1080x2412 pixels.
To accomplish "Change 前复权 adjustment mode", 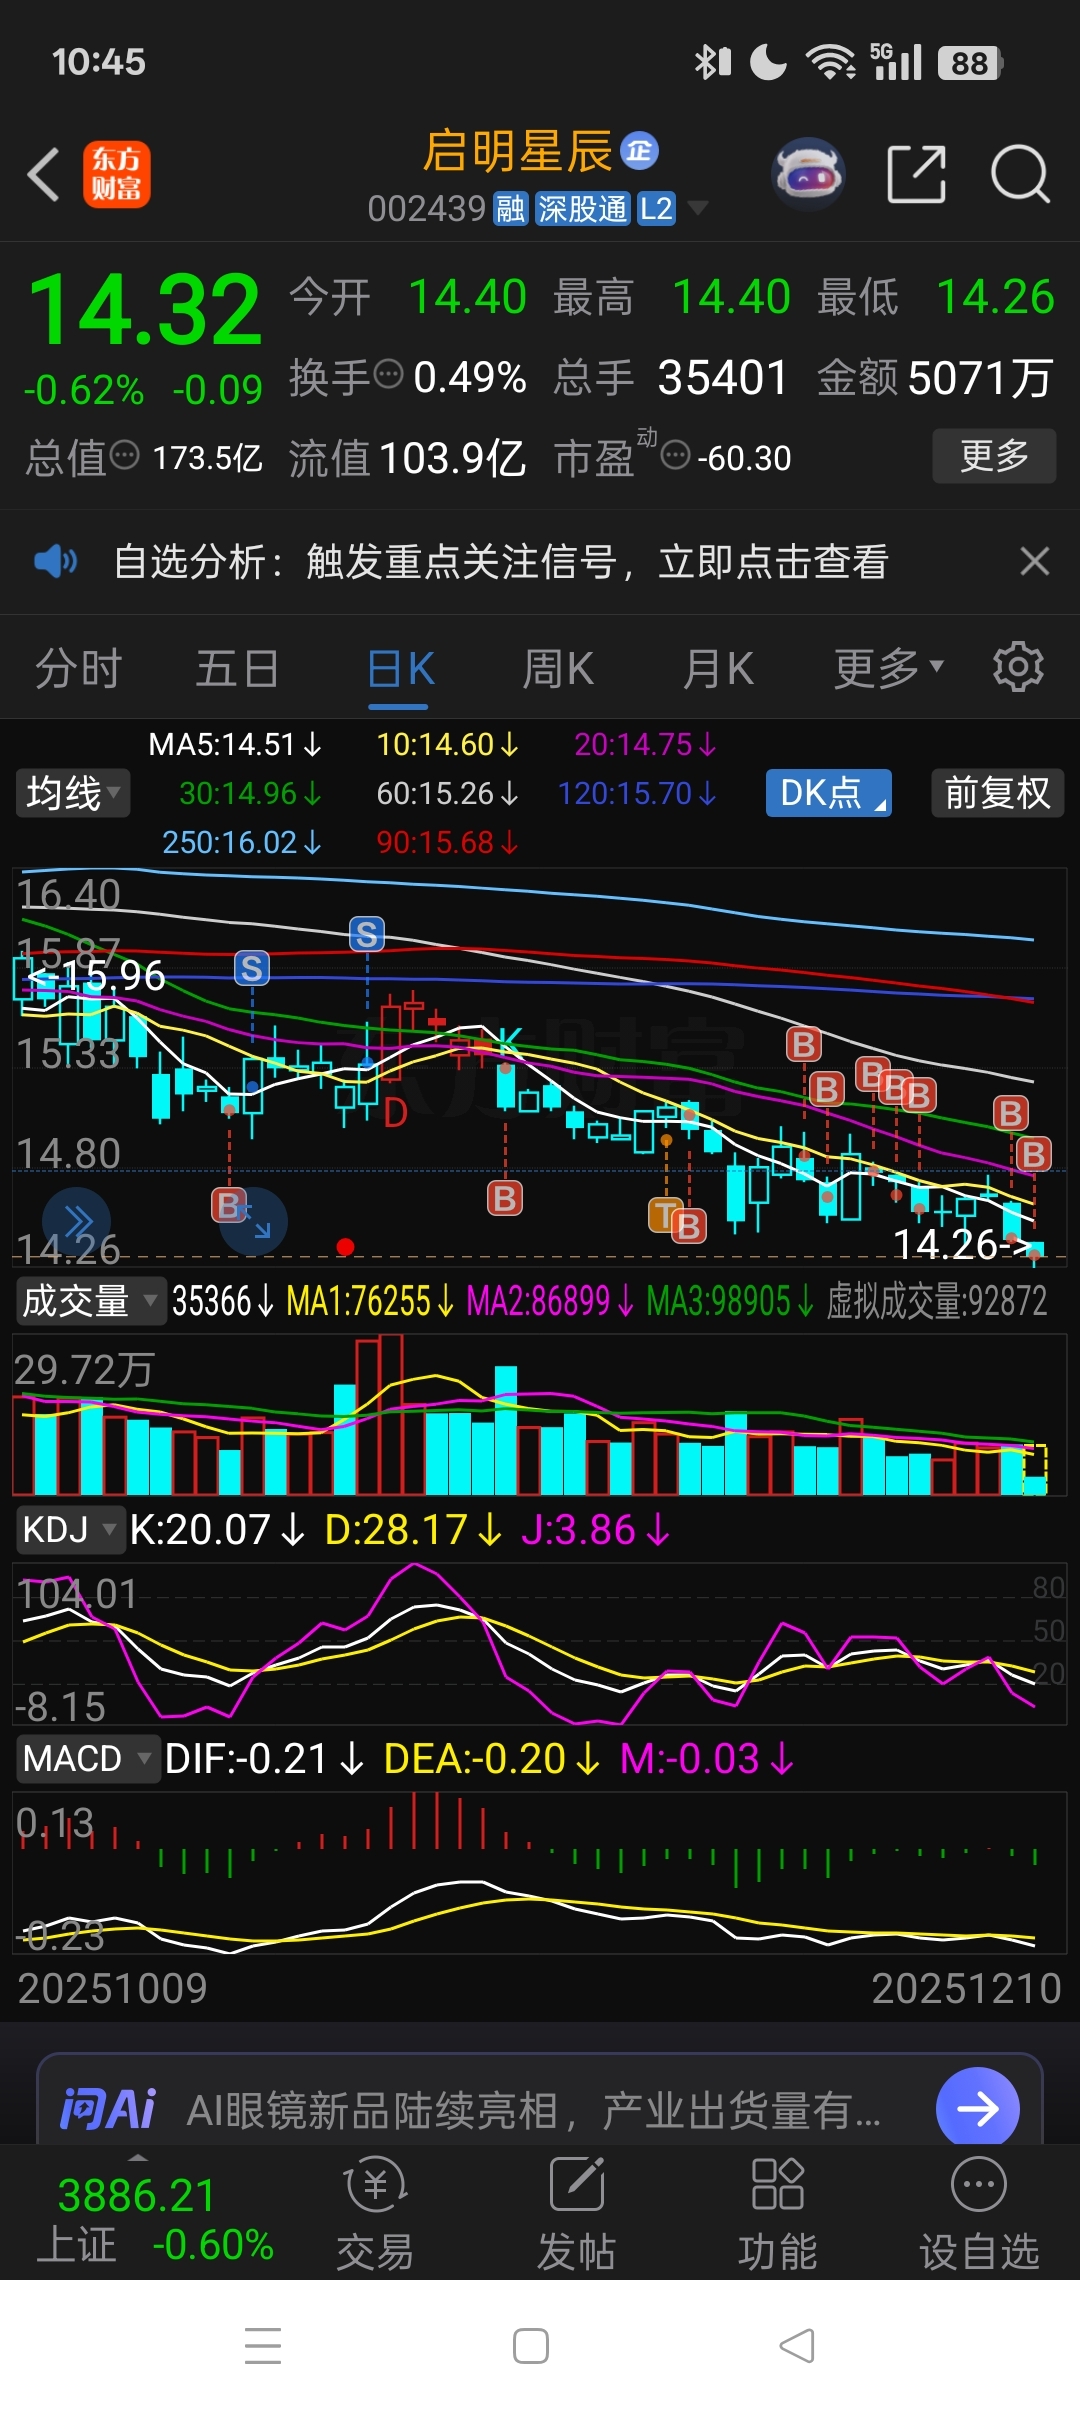I will (x=997, y=793).
